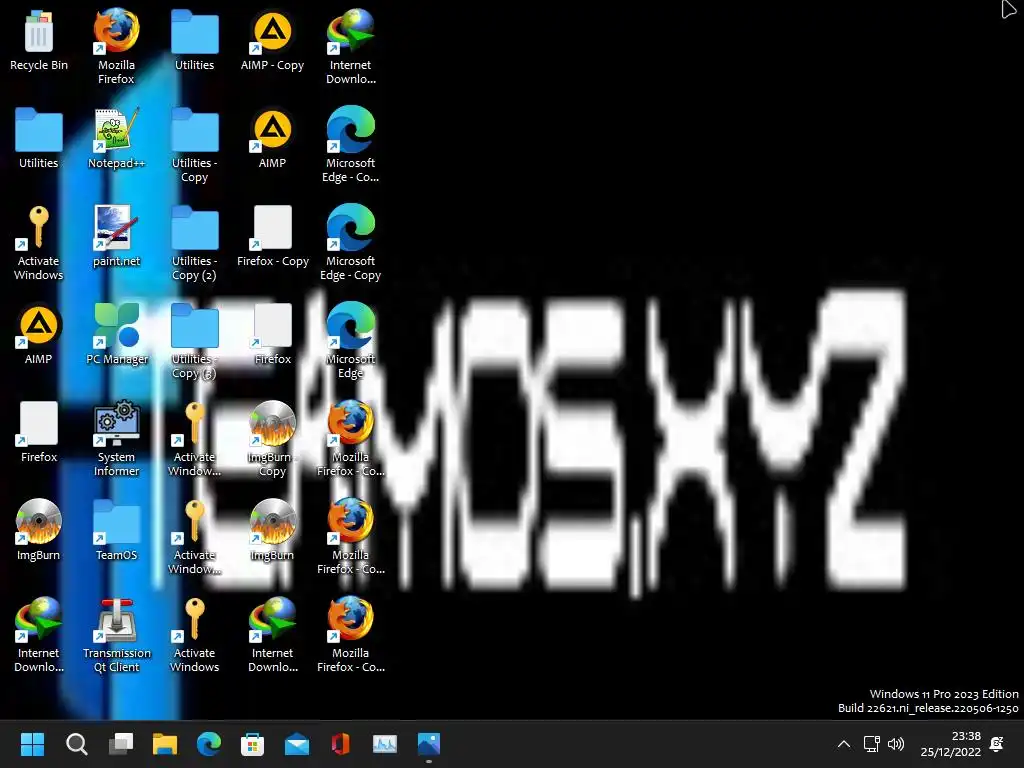Screen dimensions: 1024x768
Task: Open Microsoft Store from the taskbar
Action: coord(253,744)
